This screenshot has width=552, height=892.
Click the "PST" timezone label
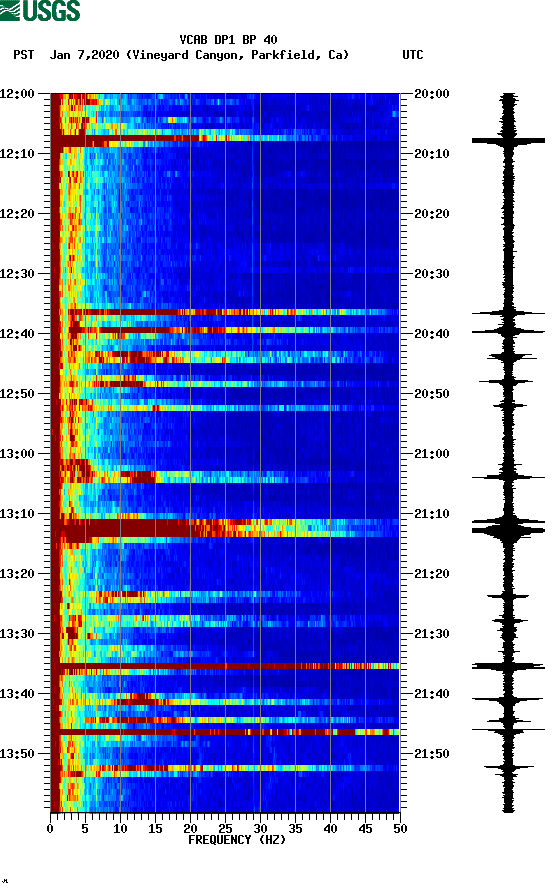tap(24, 55)
